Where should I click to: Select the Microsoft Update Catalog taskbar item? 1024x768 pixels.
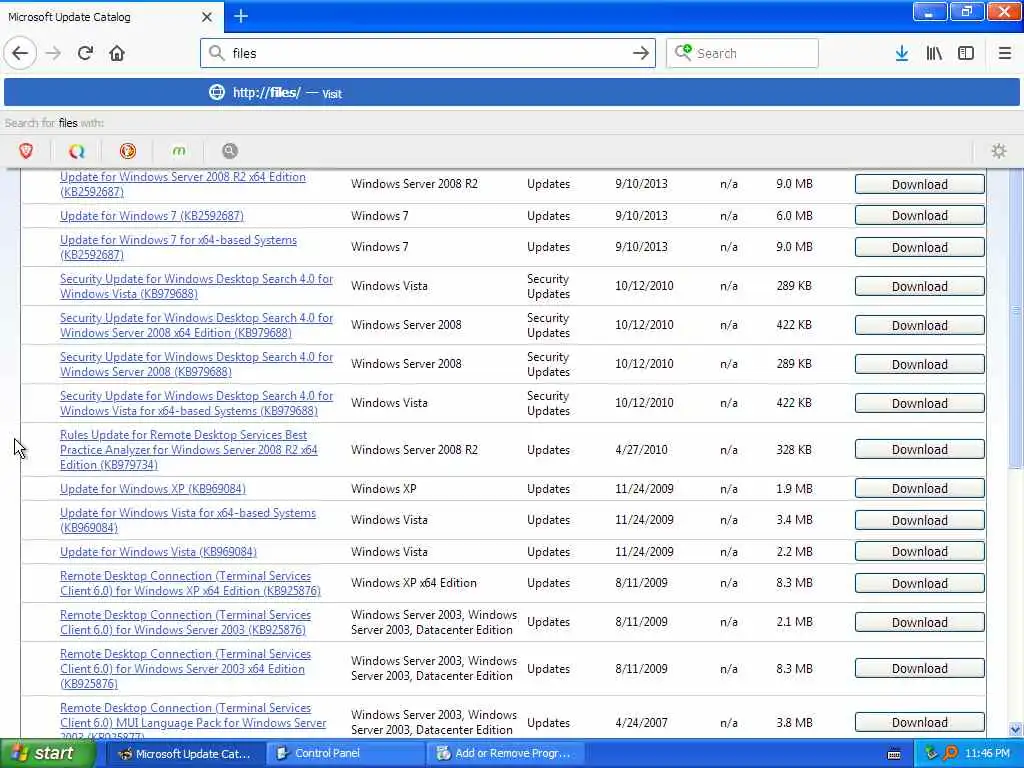point(185,754)
